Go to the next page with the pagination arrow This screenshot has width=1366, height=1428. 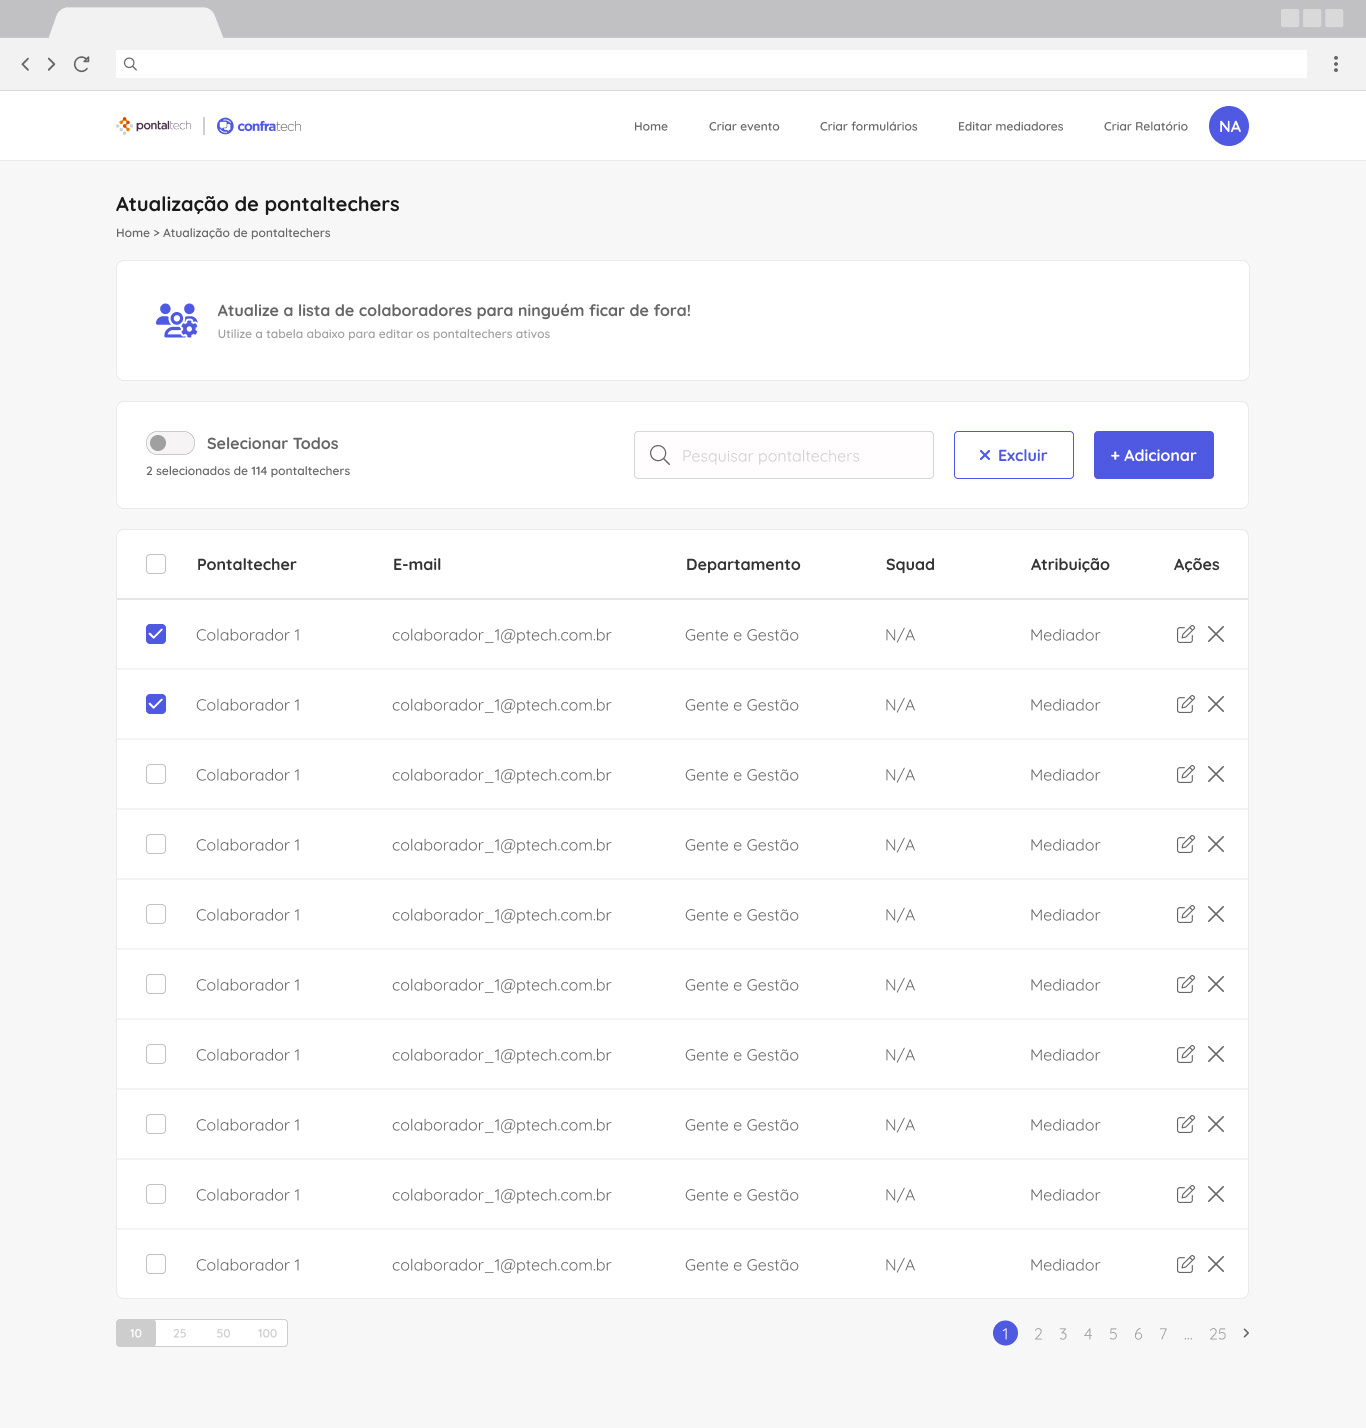(x=1246, y=1333)
